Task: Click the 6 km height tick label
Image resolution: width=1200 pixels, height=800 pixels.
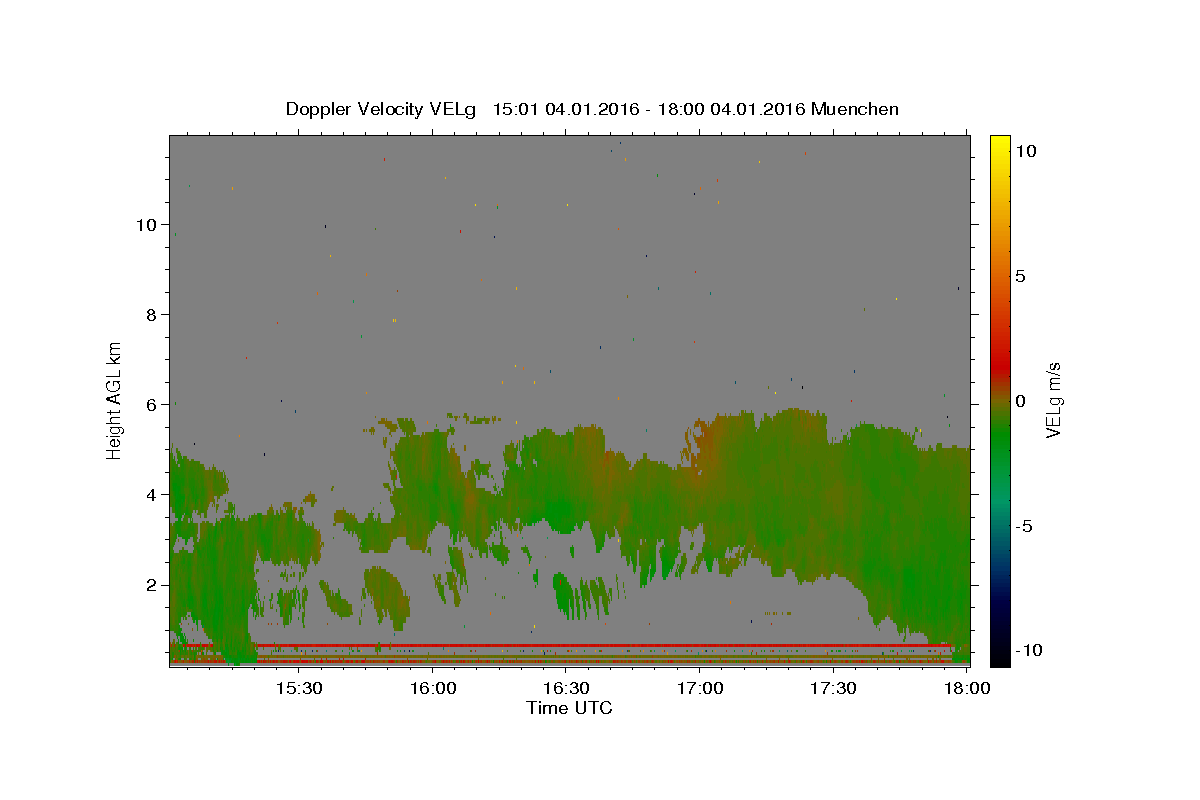Action: coord(152,405)
